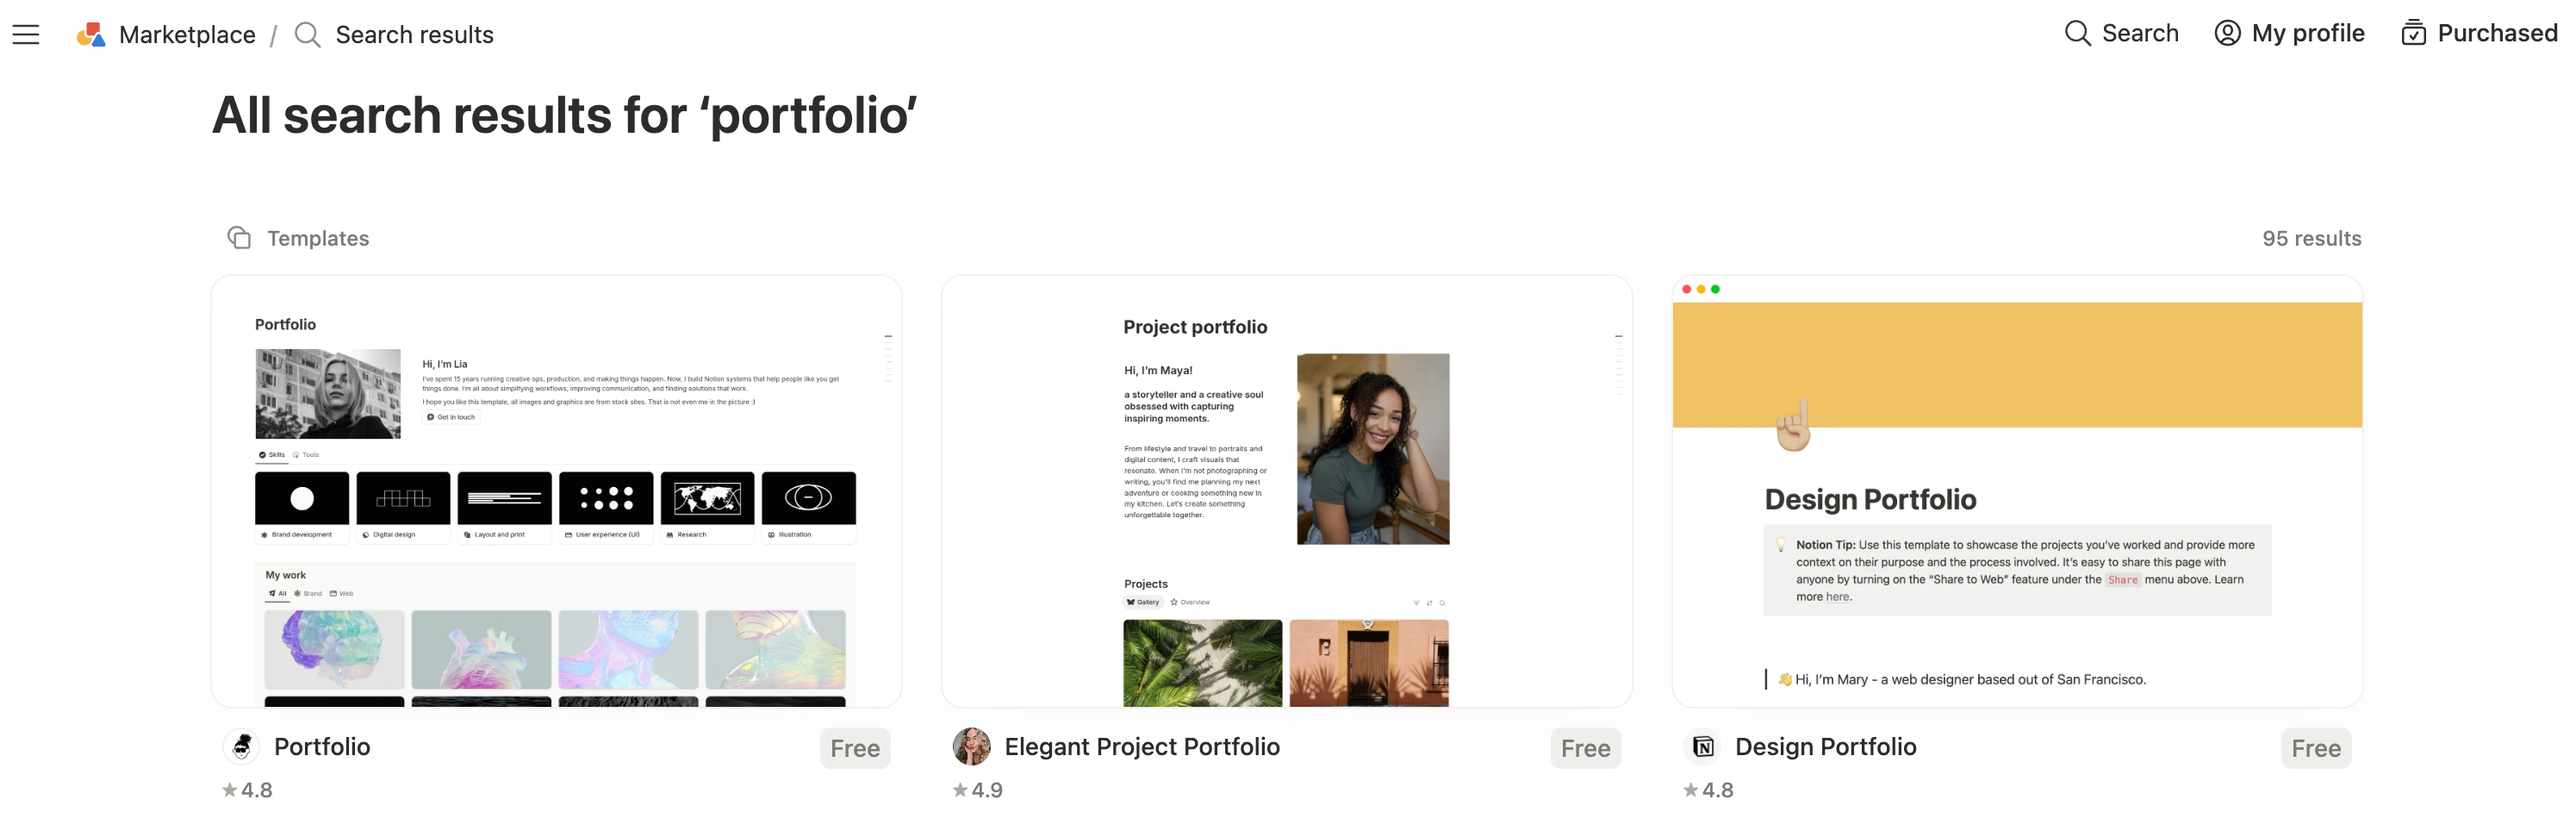2576x831 pixels.
Task: Open Elegant Project Portfolio title link
Action: pyautogui.click(x=1142, y=747)
